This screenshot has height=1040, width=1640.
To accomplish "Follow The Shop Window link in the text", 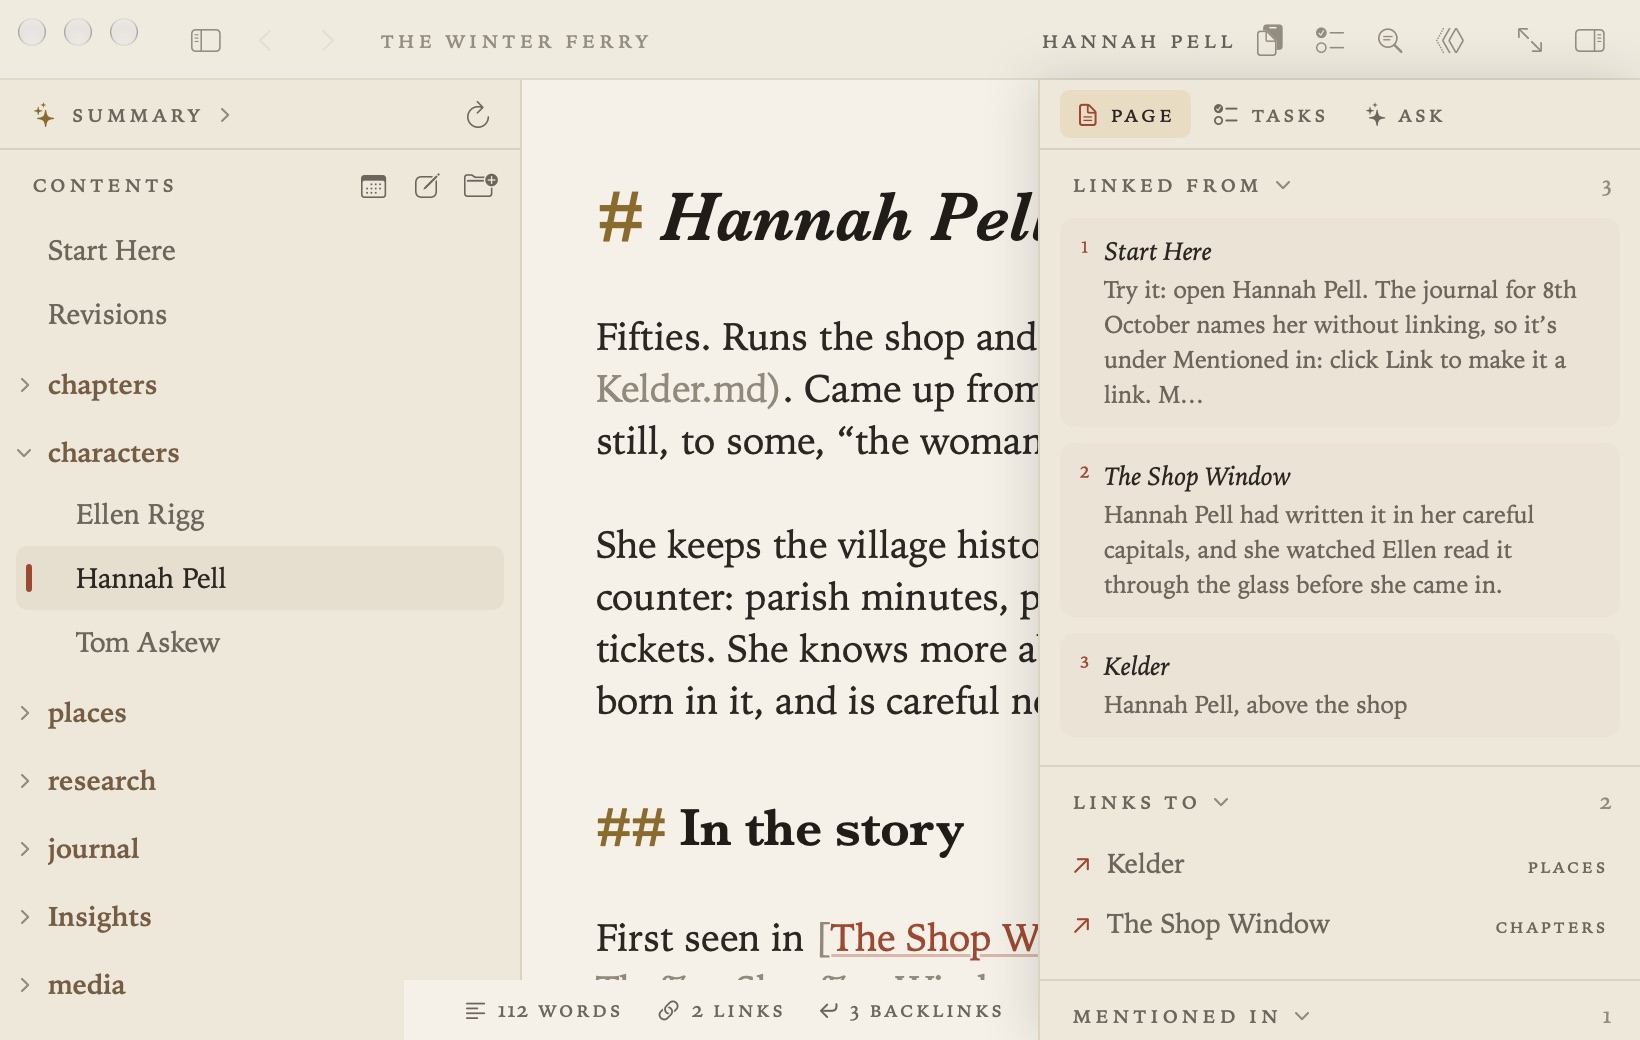I will [934, 938].
